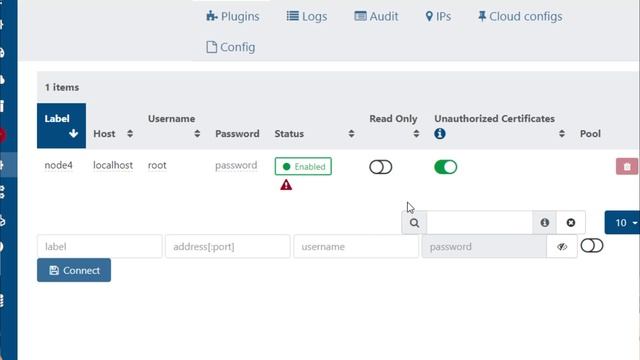Click the Audit icon

[x=360, y=16]
